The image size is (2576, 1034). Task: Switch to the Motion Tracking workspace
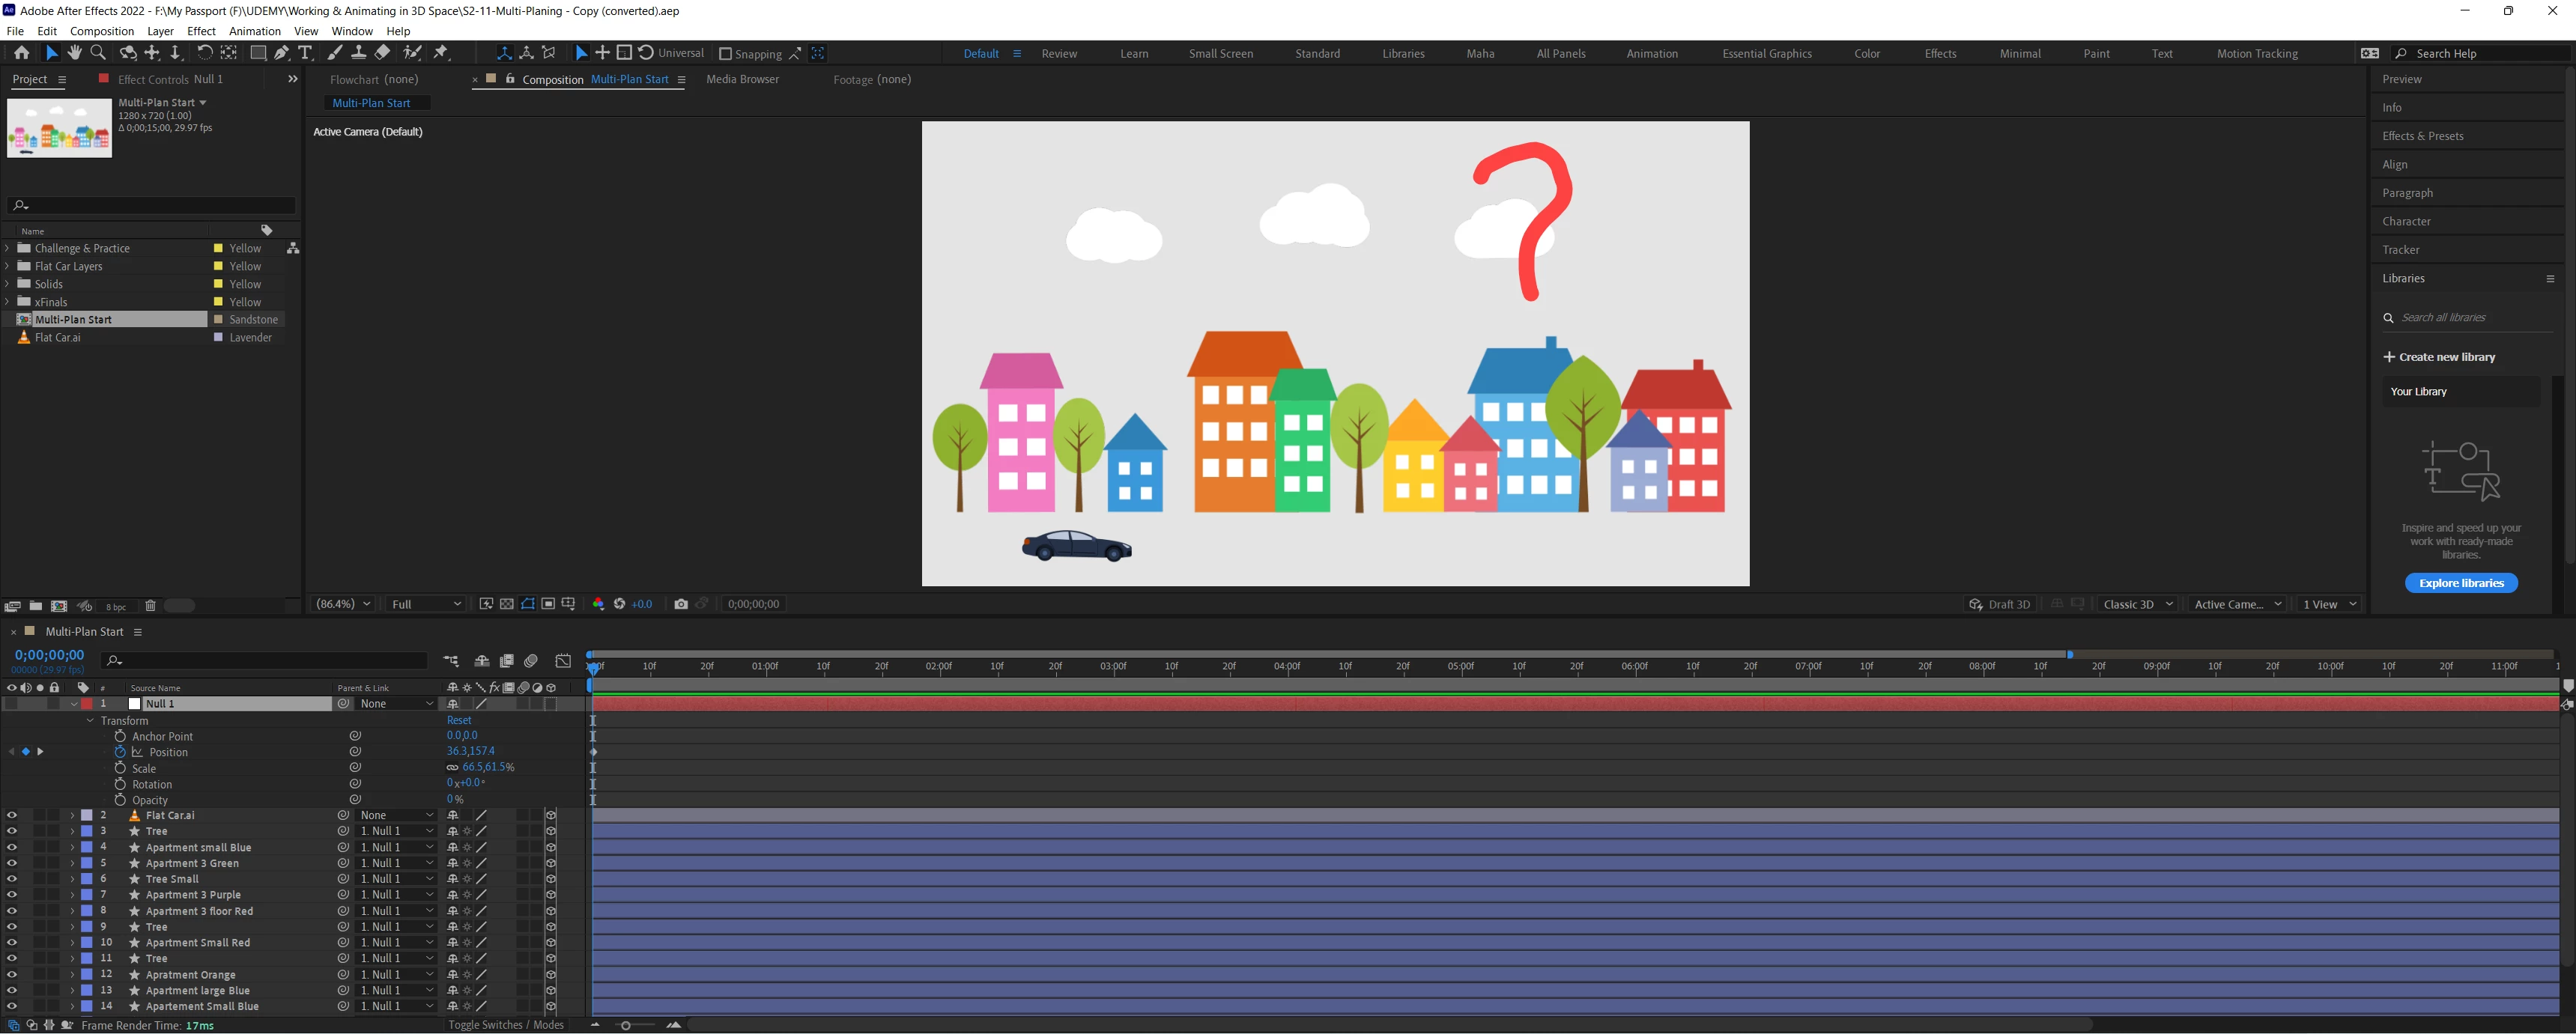[x=2257, y=54]
